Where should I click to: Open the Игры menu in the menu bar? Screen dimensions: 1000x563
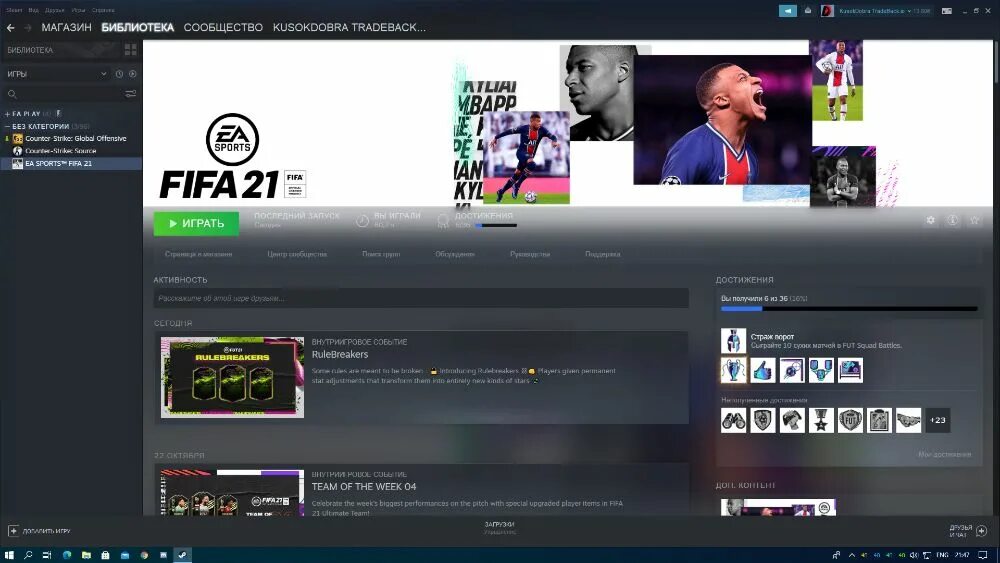[x=78, y=10]
